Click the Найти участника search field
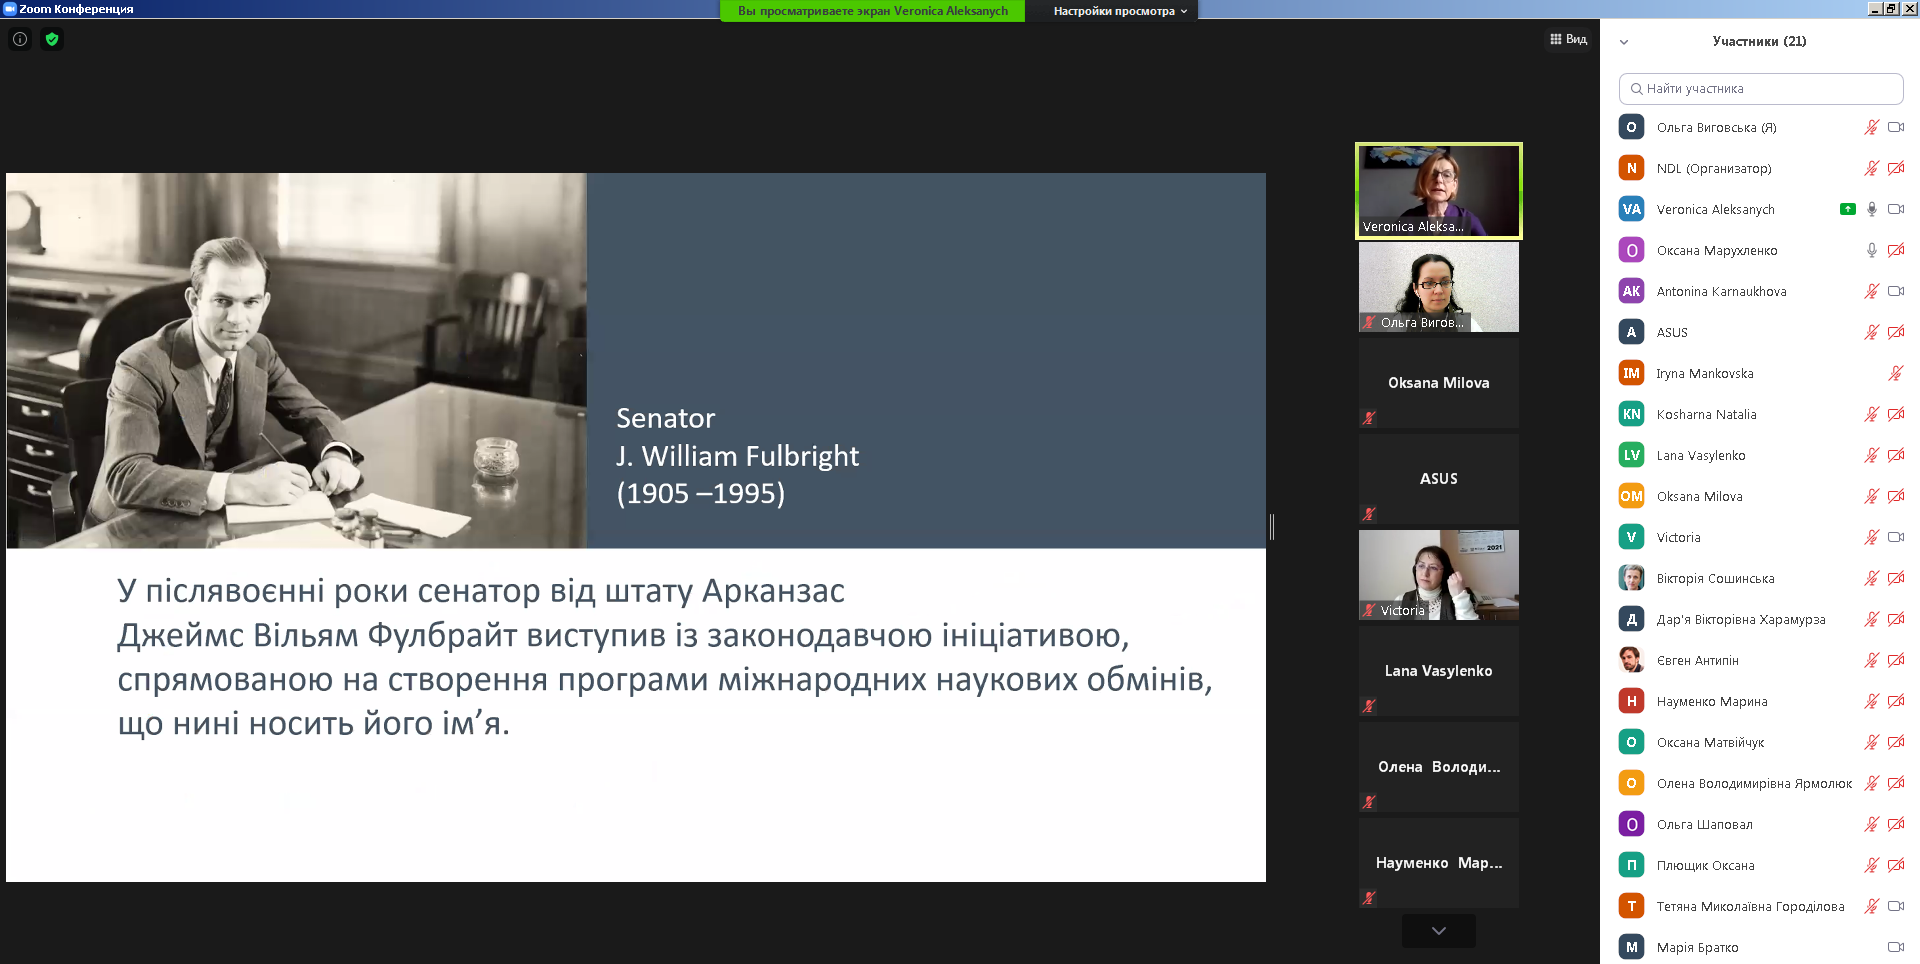The image size is (1920, 964). pyautogui.click(x=1760, y=88)
